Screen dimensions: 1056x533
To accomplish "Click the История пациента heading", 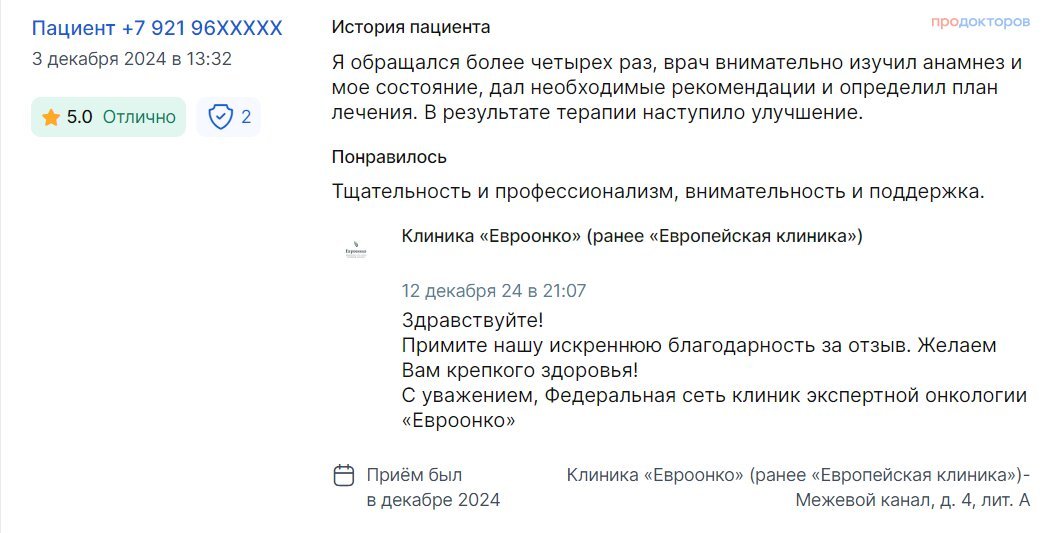I will pos(411,27).
